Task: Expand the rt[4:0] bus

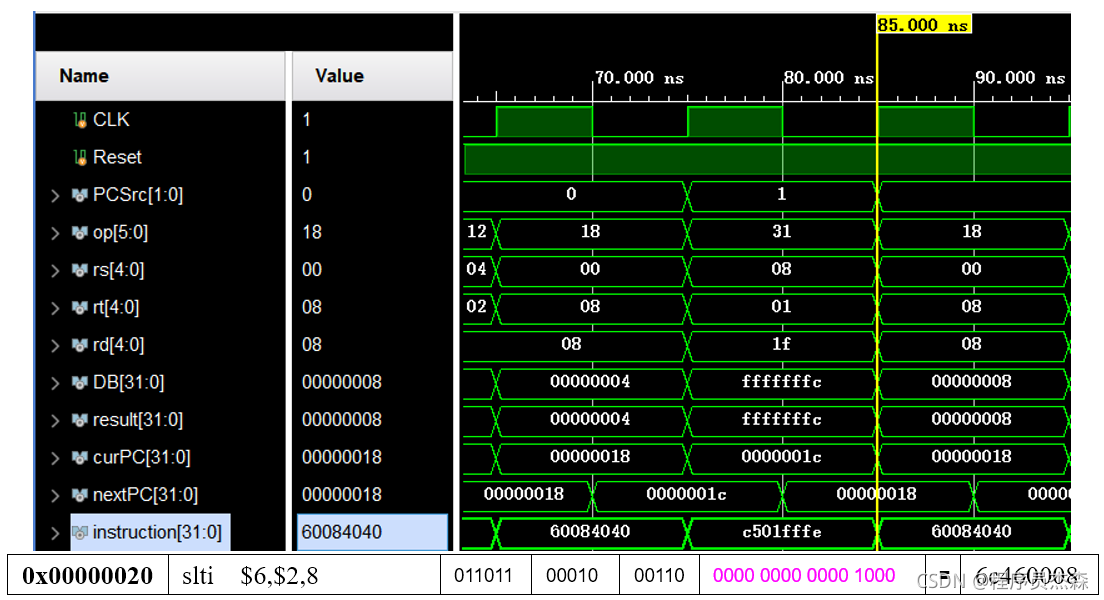Action: click(x=55, y=308)
